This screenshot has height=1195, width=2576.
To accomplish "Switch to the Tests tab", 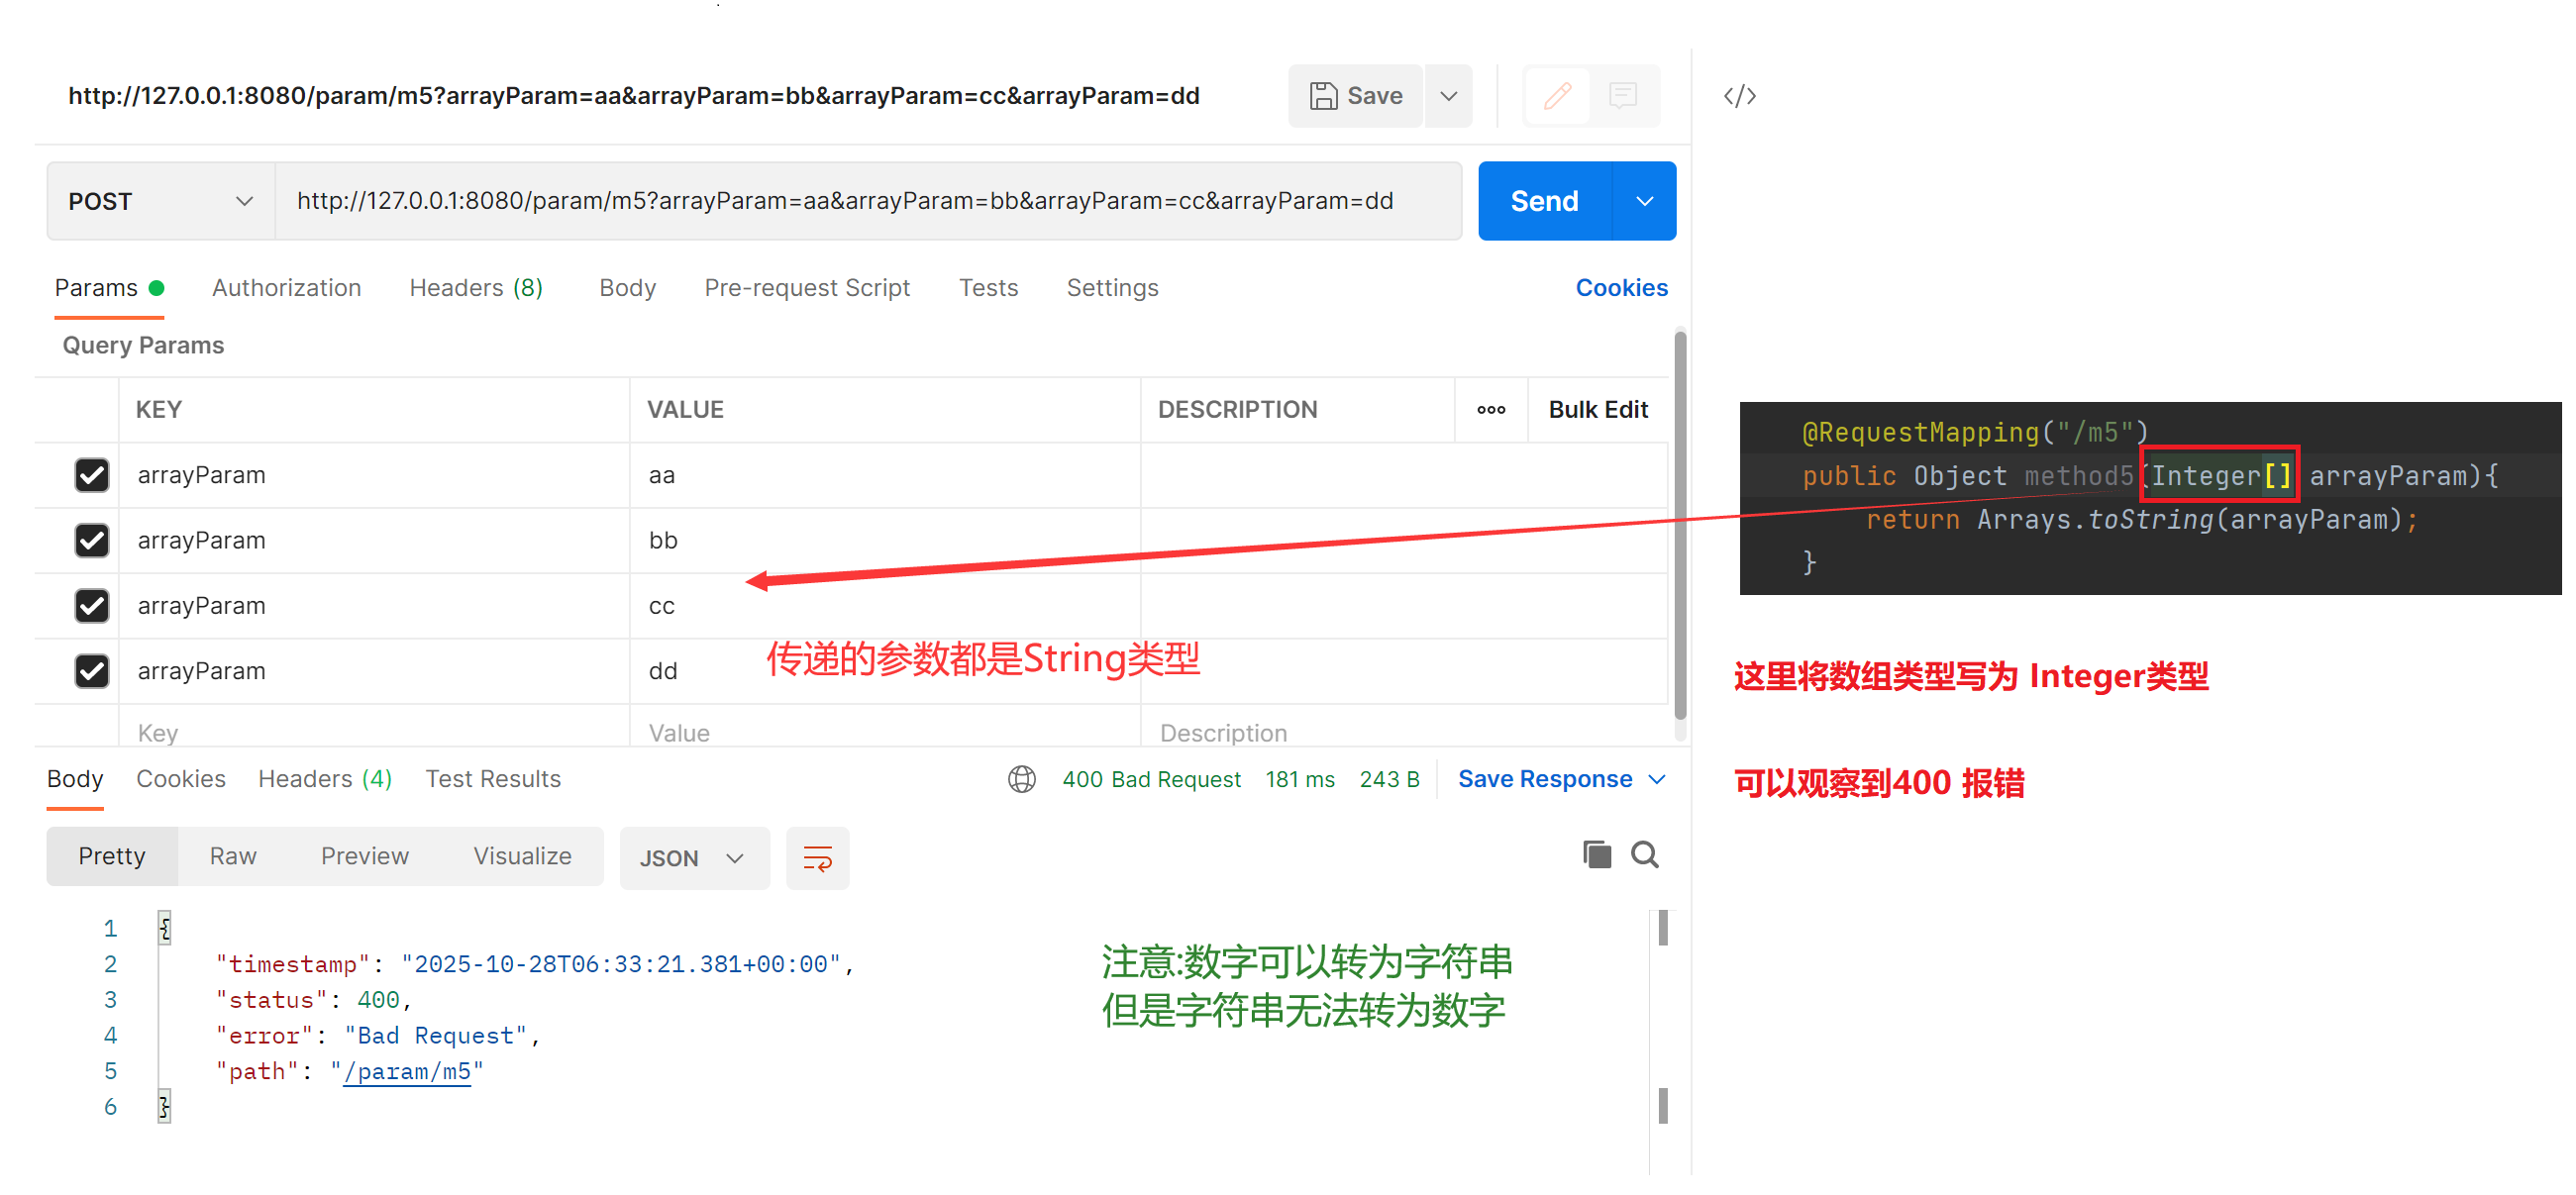I will click(988, 288).
